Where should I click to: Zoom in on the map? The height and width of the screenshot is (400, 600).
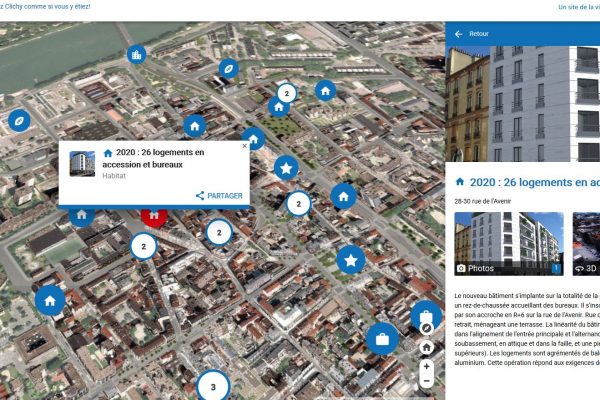coord(427,366)
